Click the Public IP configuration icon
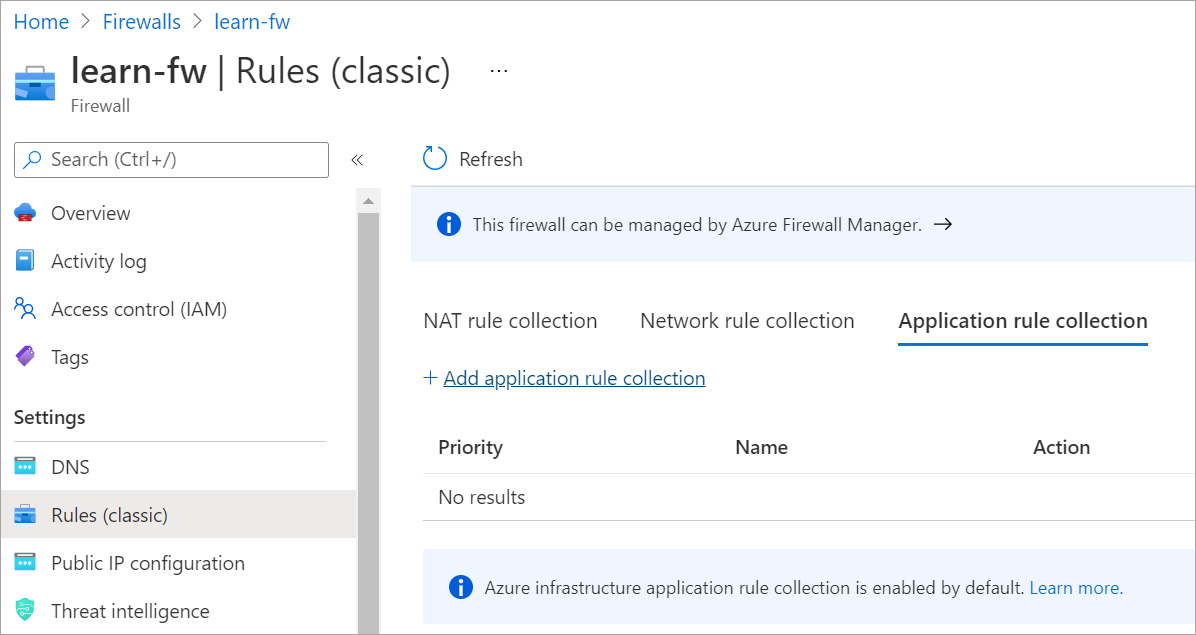This screenshot has height=635, width=1196. tap(25, 563)
